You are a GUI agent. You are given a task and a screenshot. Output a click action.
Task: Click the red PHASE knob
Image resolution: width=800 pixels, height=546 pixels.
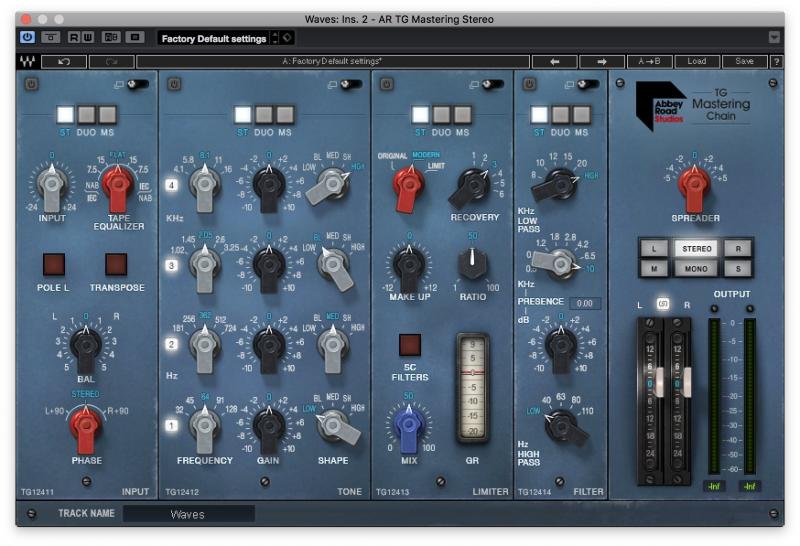(86, 428)
